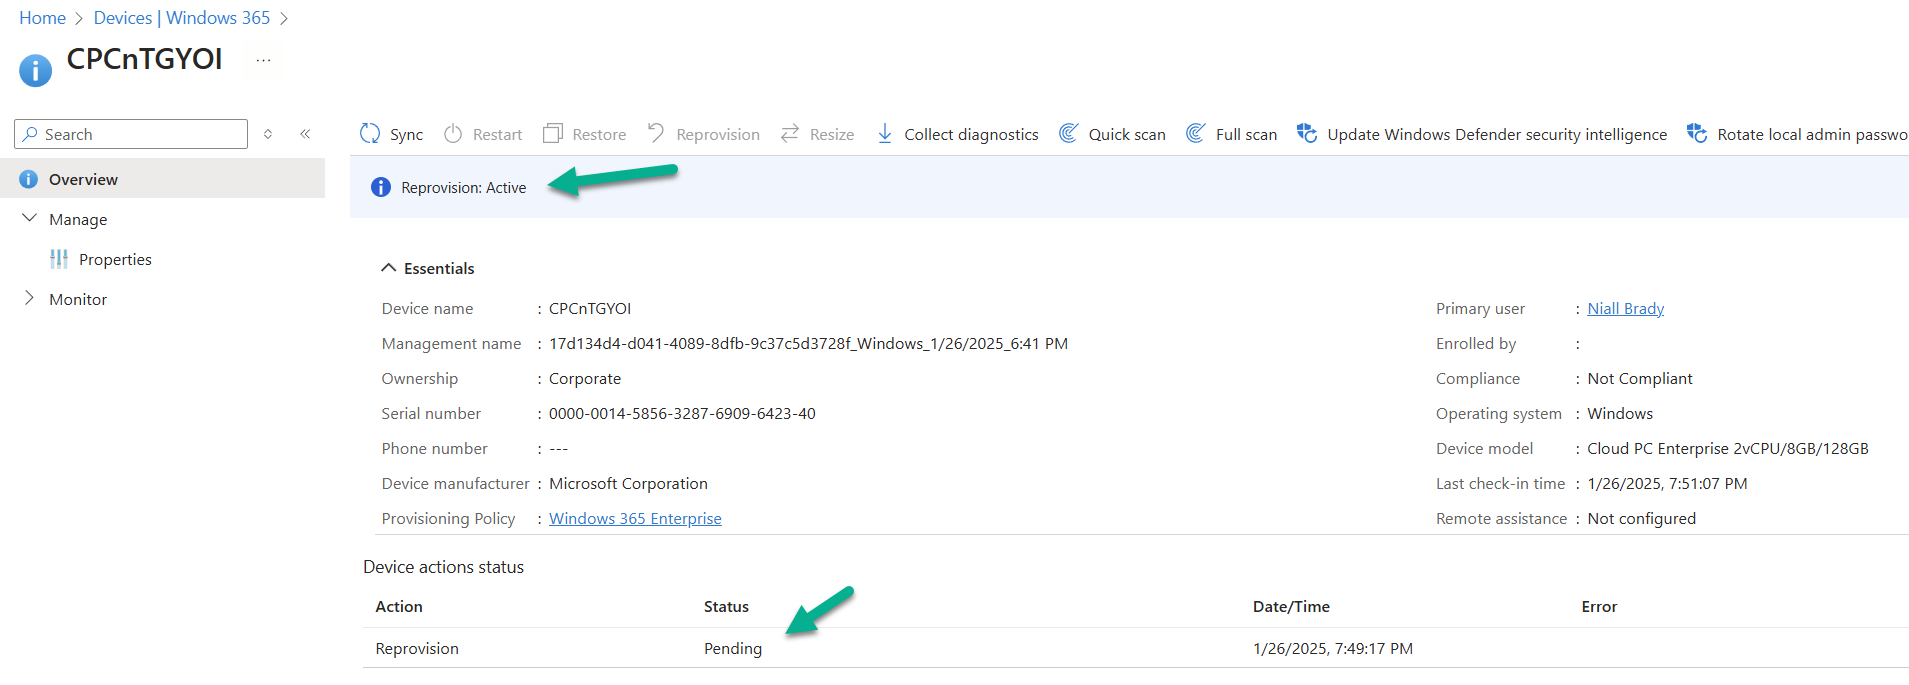Click the blue info icon beside CPCnTGYOI title
Screen dimensions: 1909x685
point(36,70)
